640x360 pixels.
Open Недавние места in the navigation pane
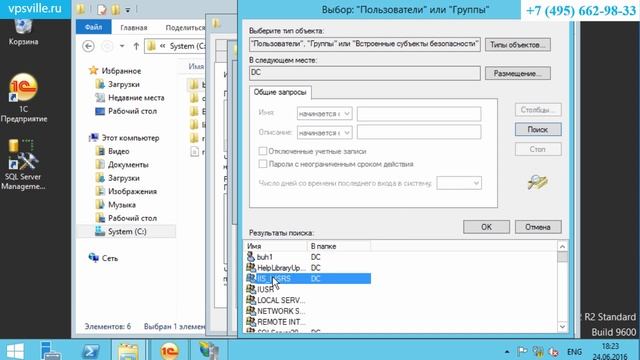click(136, 98)
